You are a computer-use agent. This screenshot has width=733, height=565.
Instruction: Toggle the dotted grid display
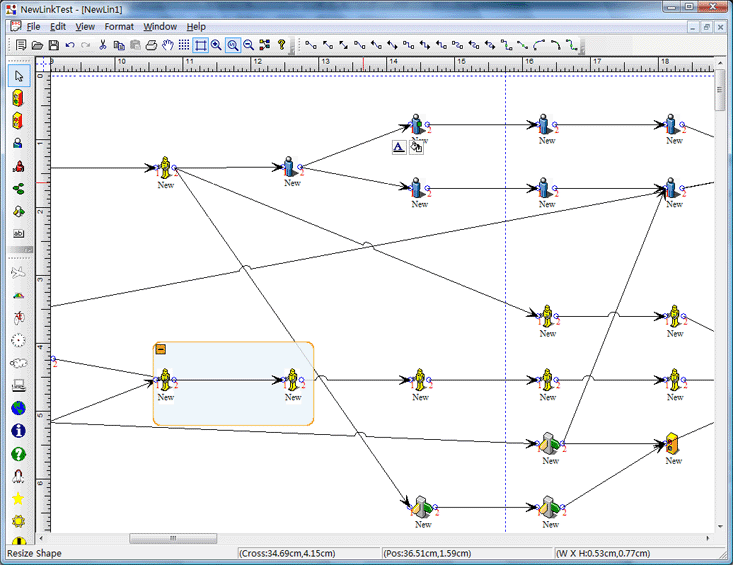(184, 45)
